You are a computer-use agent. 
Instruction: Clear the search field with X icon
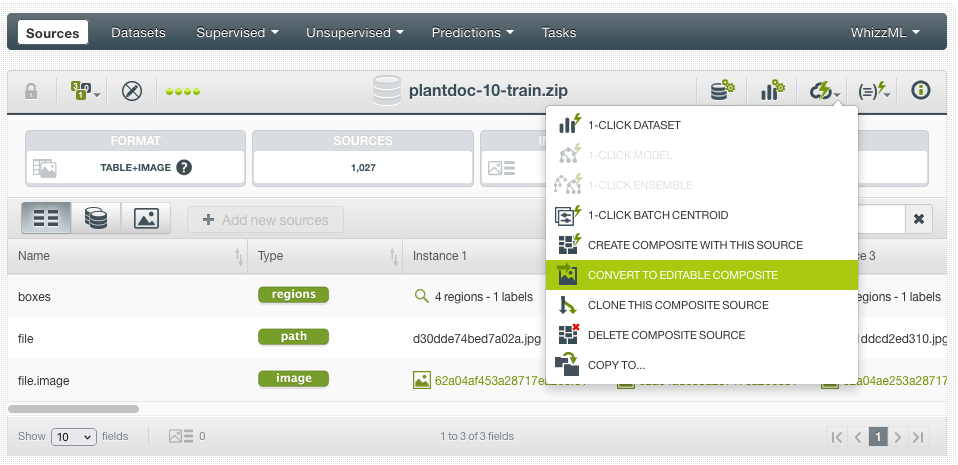(919, 219)
